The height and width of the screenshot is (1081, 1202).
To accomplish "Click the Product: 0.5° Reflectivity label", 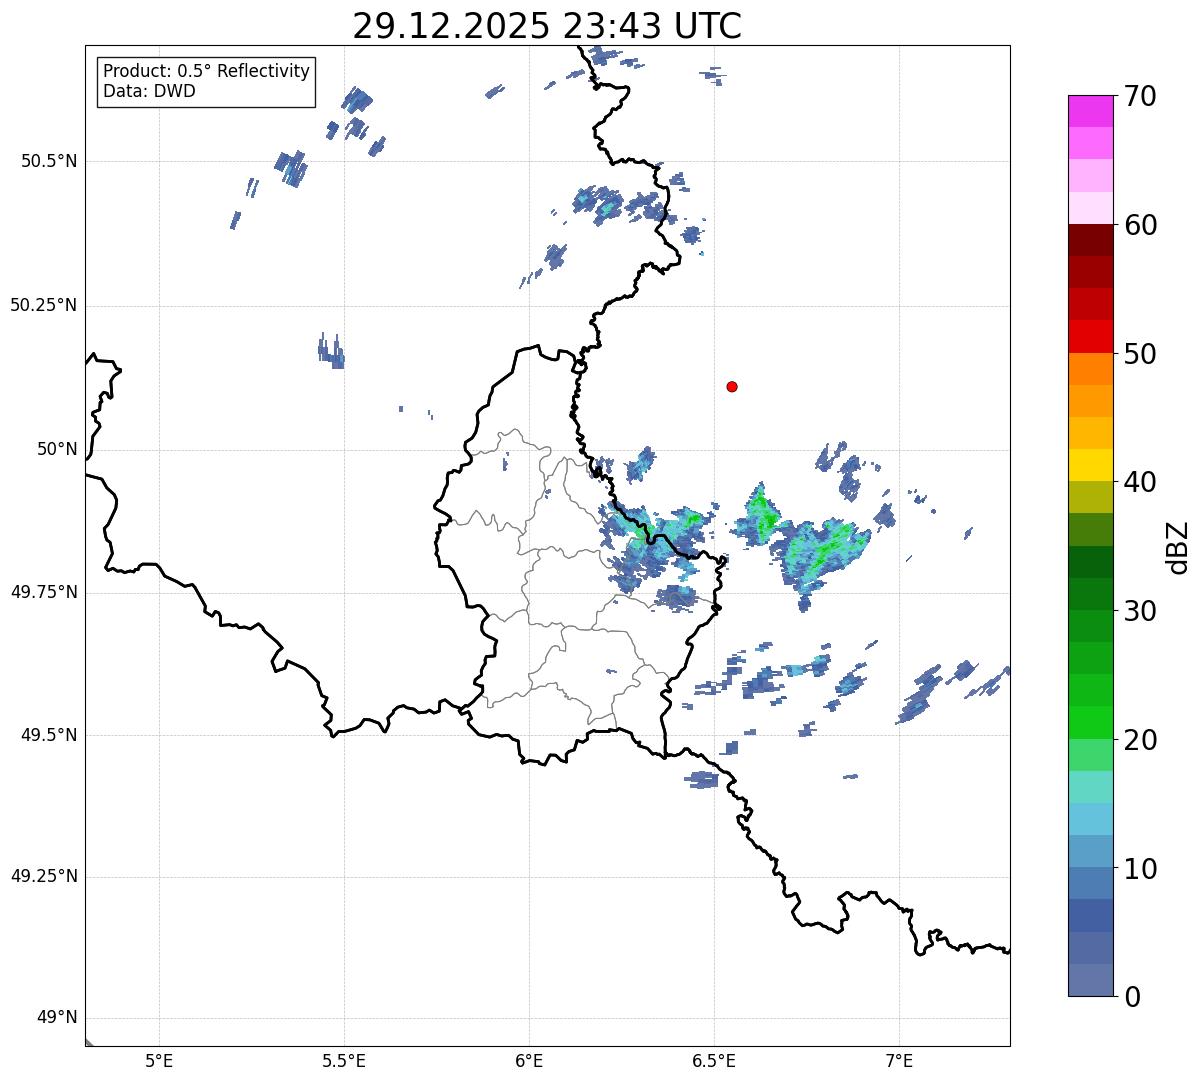I will (206, 72).
